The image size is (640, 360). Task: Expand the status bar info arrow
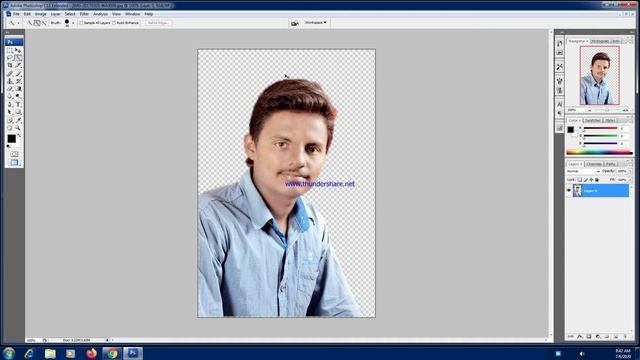coord(107,340)
